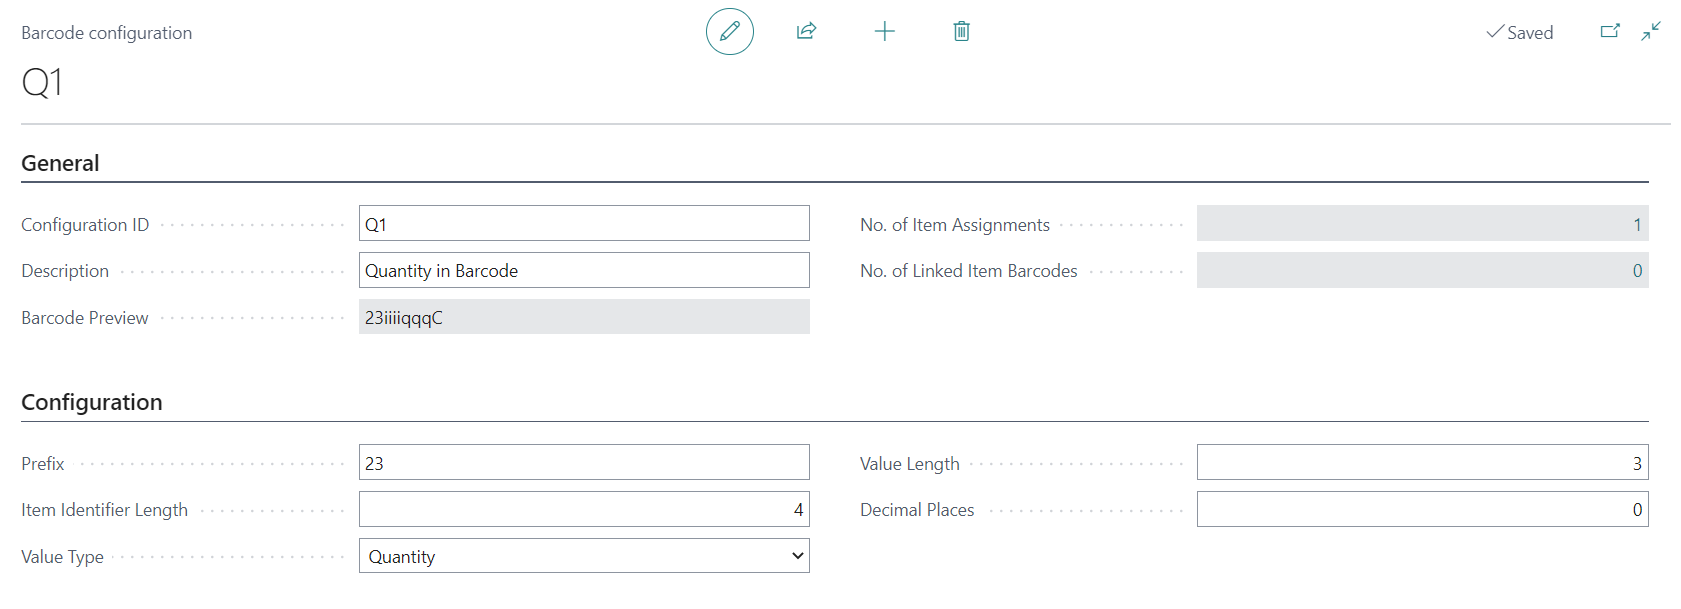Screen dimensions: 1681x609
Task: Collapse the General section header
Action: point(60,163)
